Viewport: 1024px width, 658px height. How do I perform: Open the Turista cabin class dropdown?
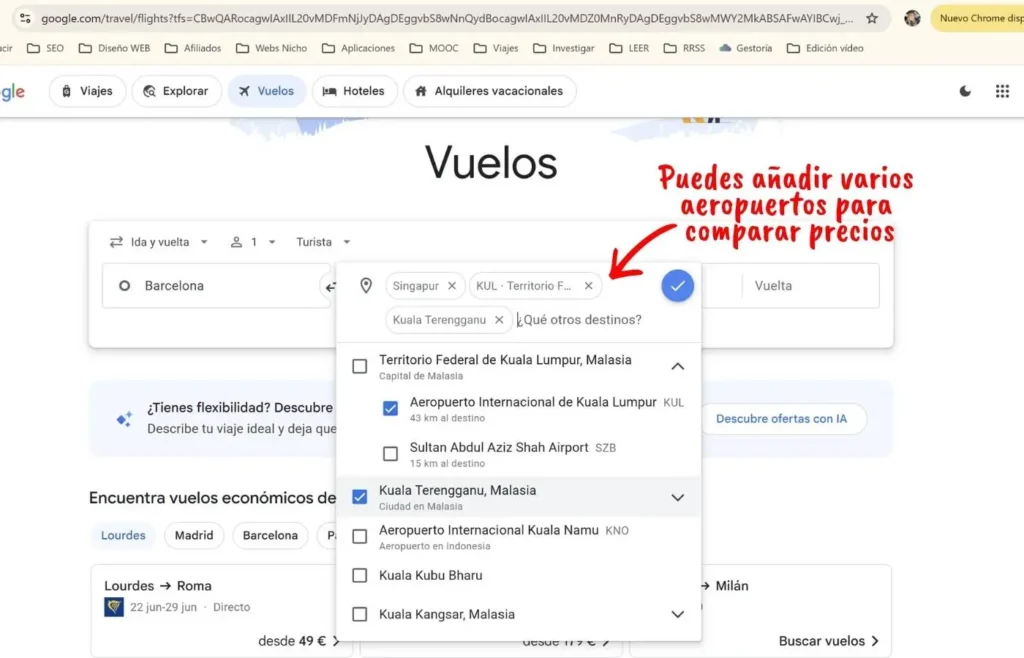tap(323, 242)
